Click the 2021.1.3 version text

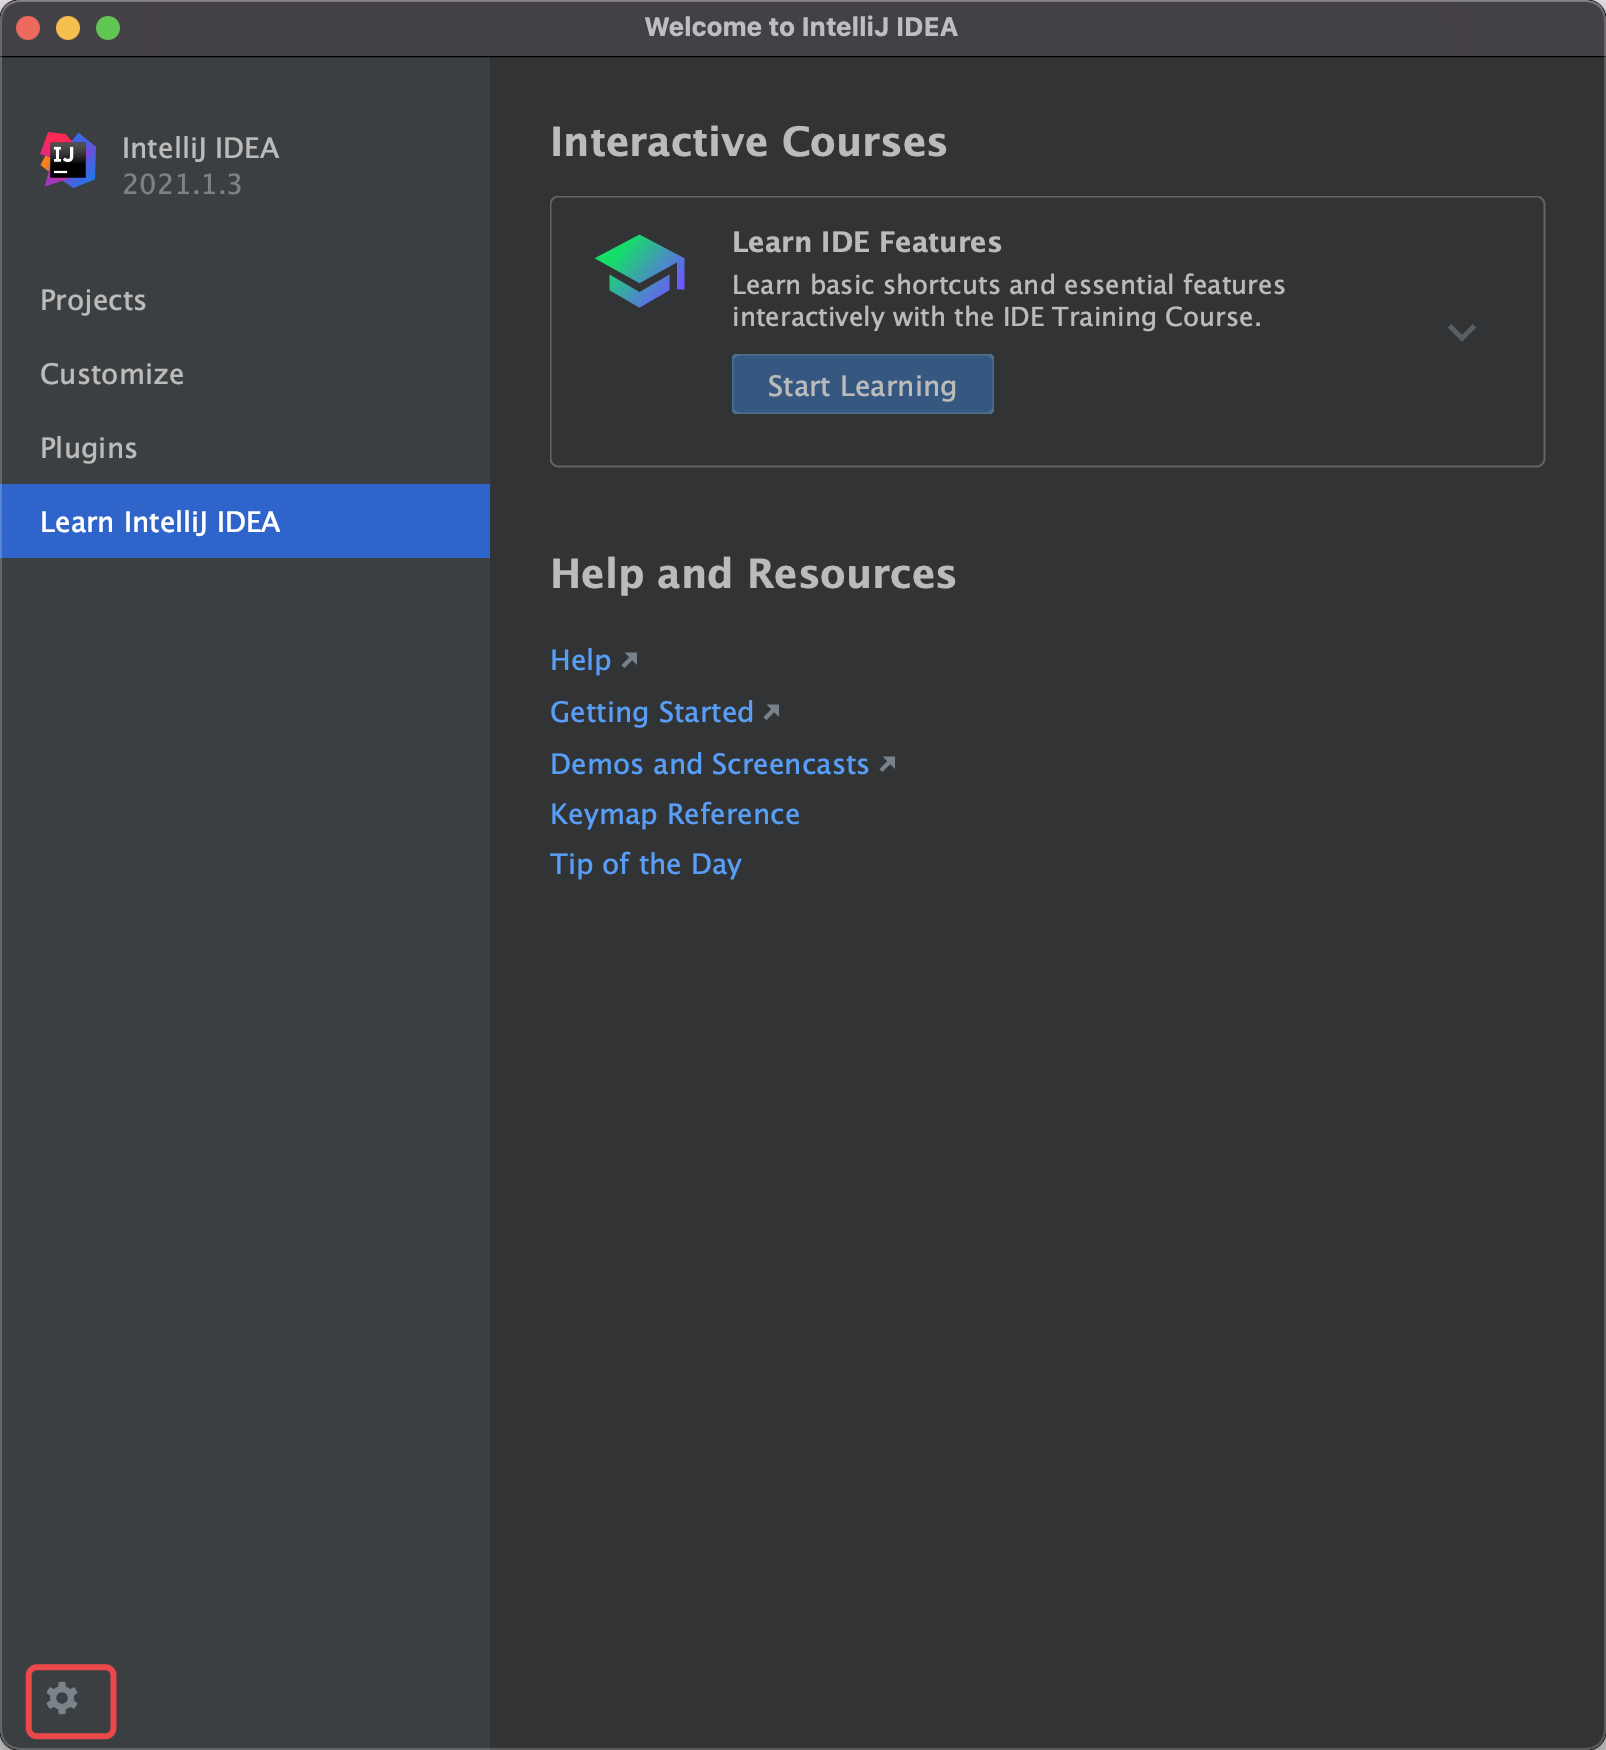182,184
